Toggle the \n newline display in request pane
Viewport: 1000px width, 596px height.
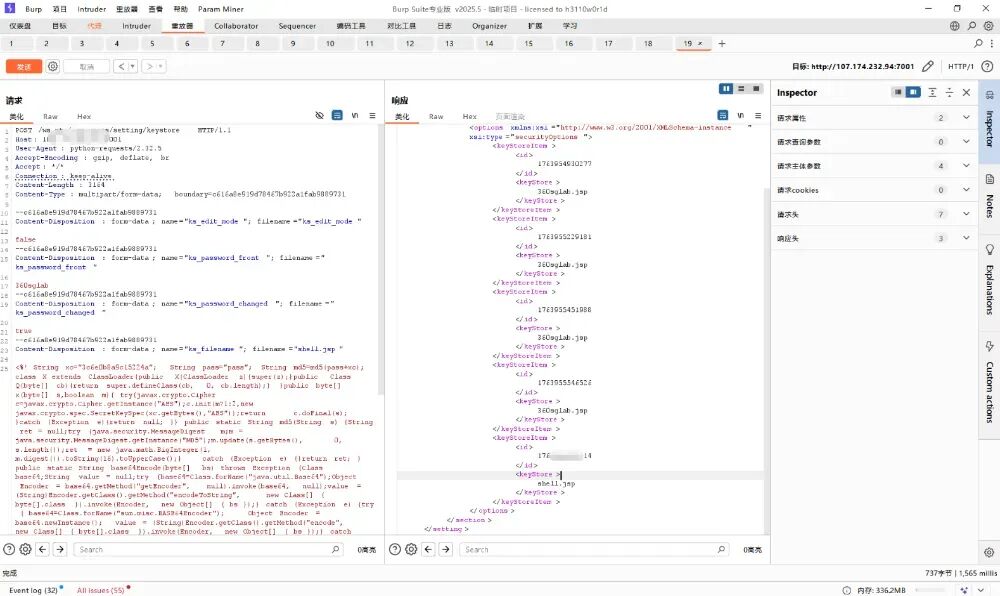(355, 115)
